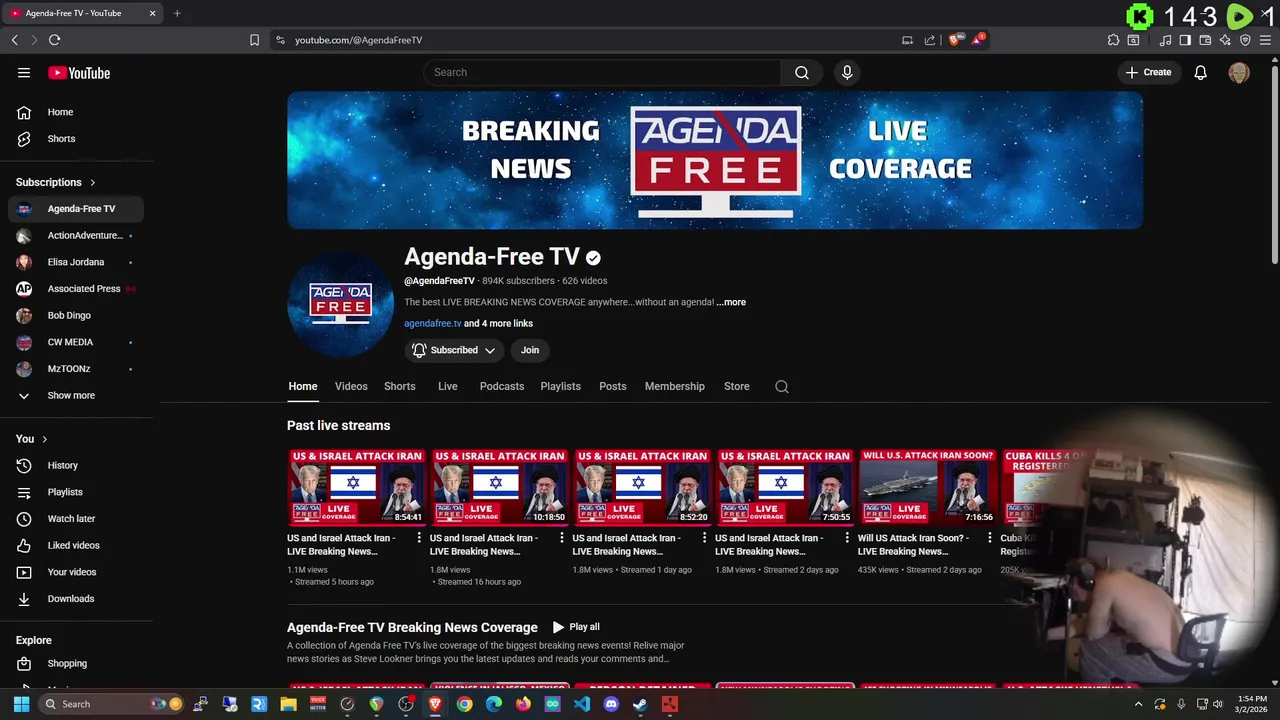Open Steam from the taskbar
This screenshot has width=1280, height=720.
[640, 704]
